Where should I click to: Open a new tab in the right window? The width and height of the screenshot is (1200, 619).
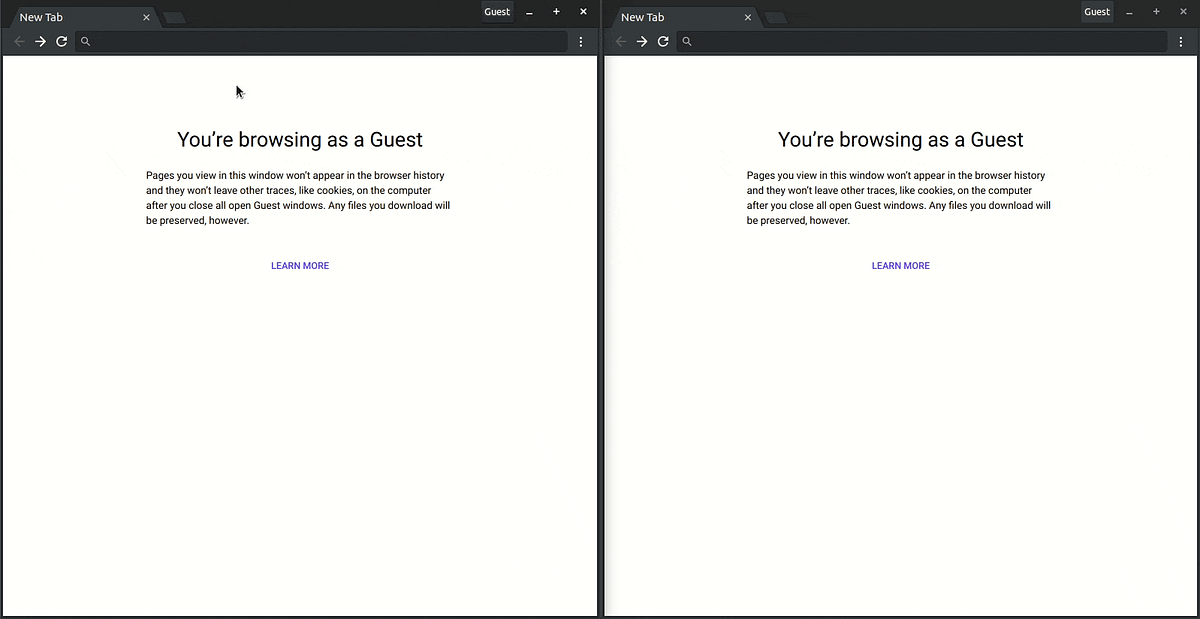tap(774, 16)
